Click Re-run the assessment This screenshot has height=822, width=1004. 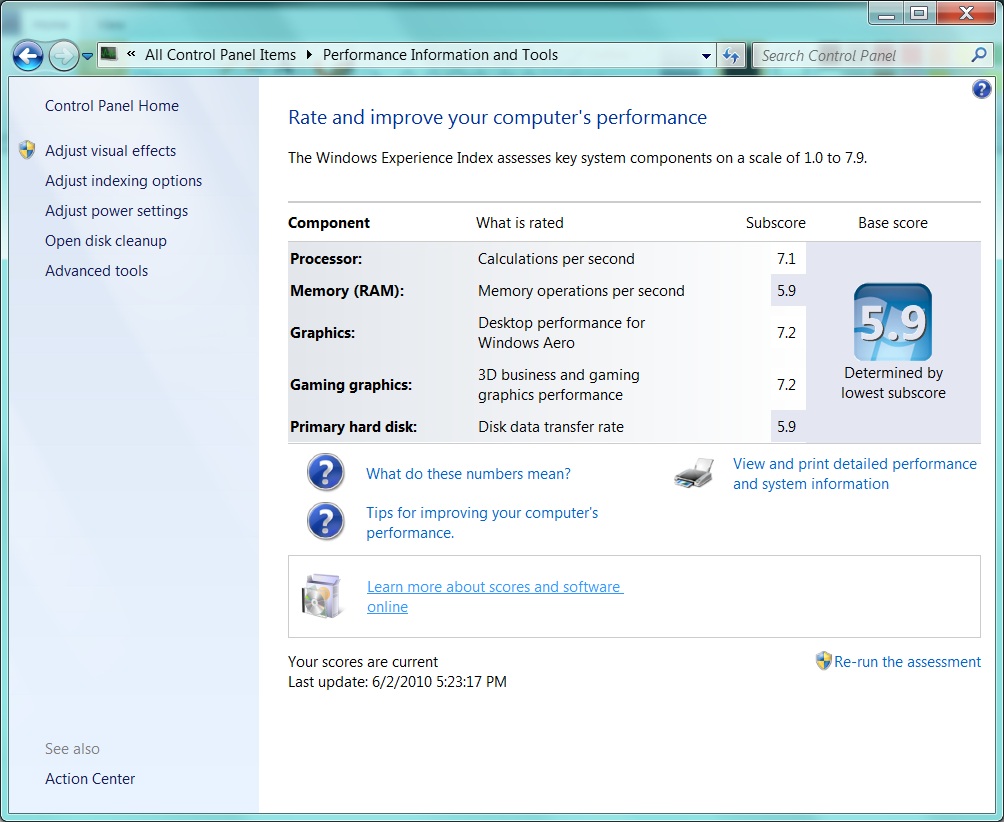tap(907, 661)
